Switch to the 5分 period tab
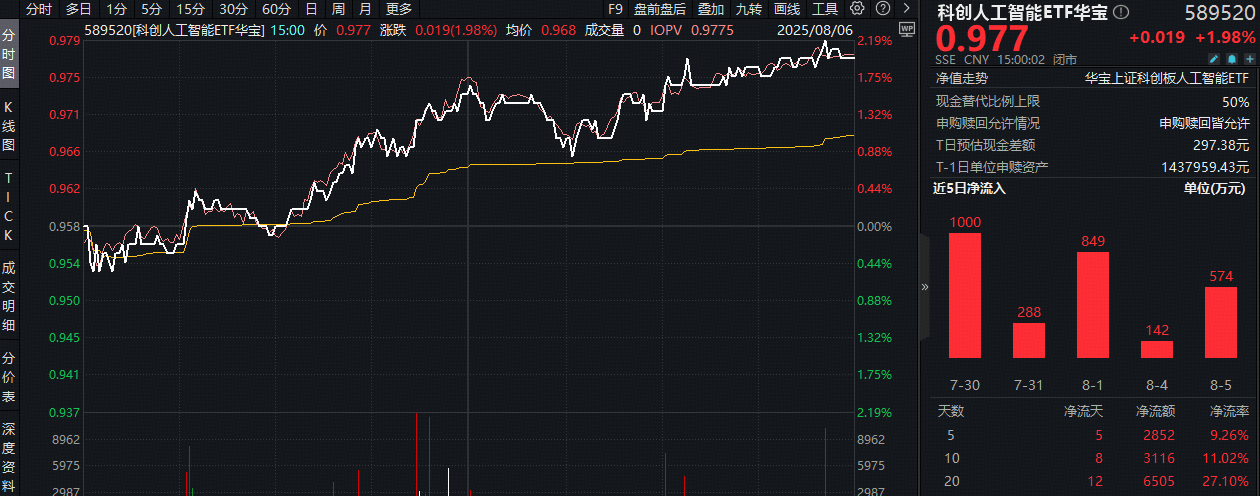Viewport: 1260px width, 496px height. (x=151, y=8)
